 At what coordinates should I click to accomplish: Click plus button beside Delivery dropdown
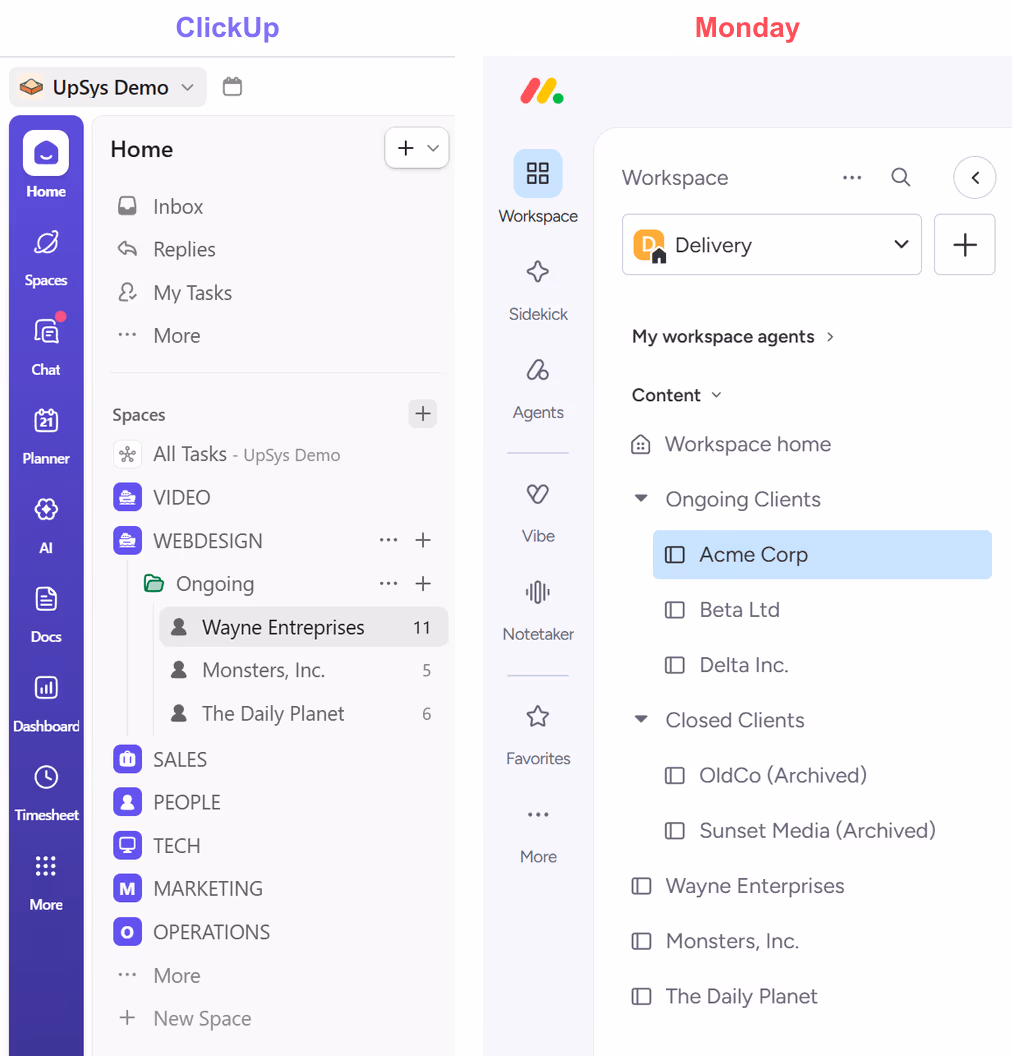coord(965,244)
